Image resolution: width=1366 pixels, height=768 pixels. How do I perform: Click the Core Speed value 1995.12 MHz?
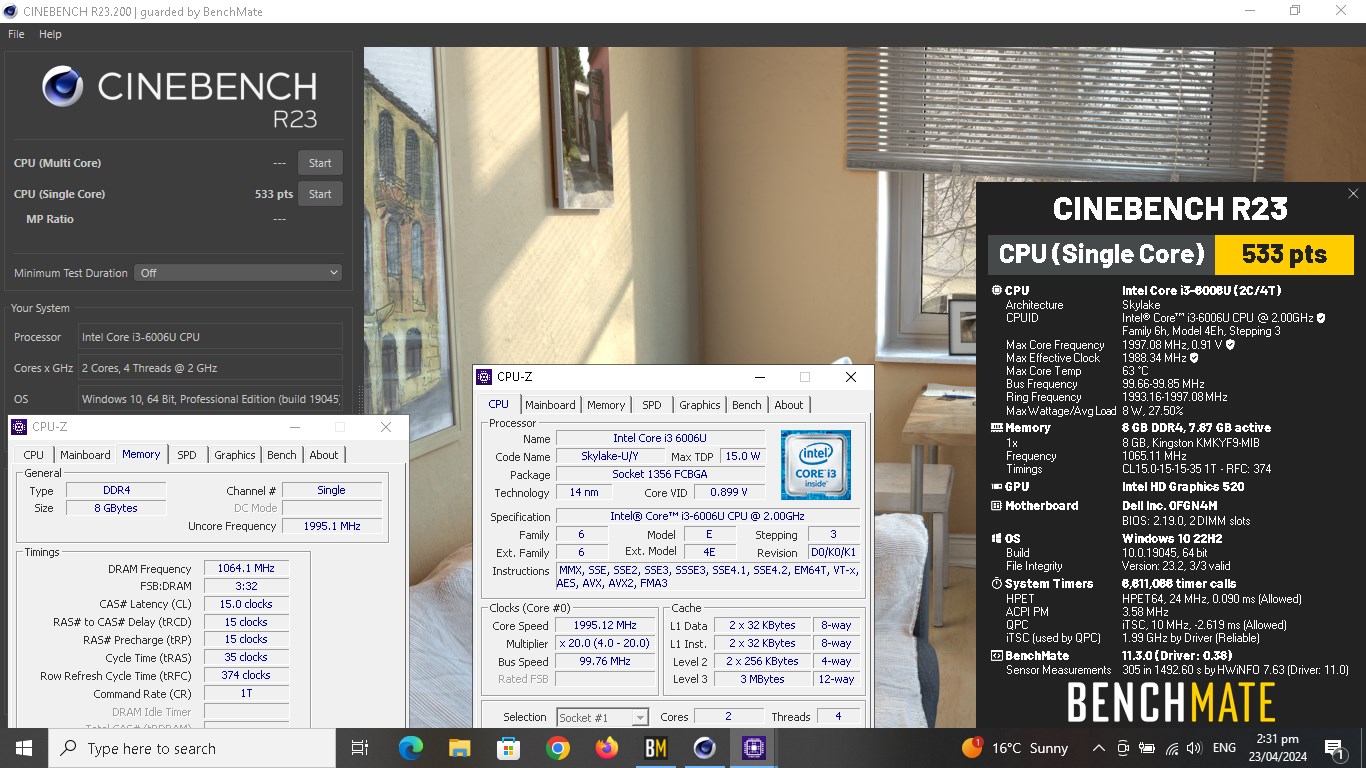pos(606,626)
